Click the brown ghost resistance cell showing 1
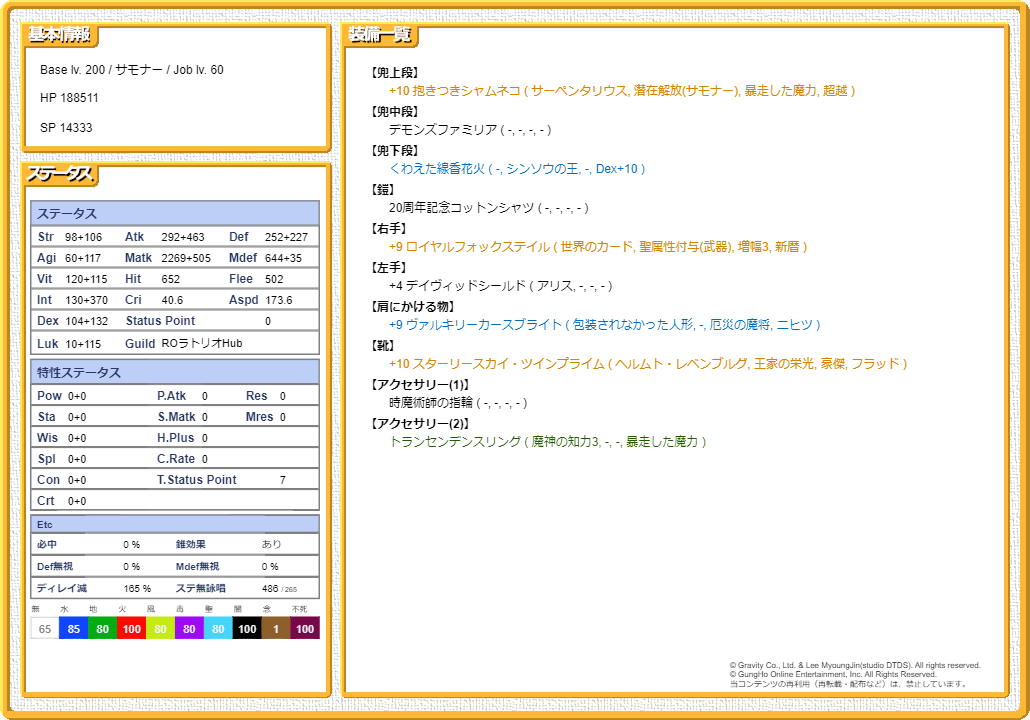This screenshot has height=720, width=1030. coord(276,629)
